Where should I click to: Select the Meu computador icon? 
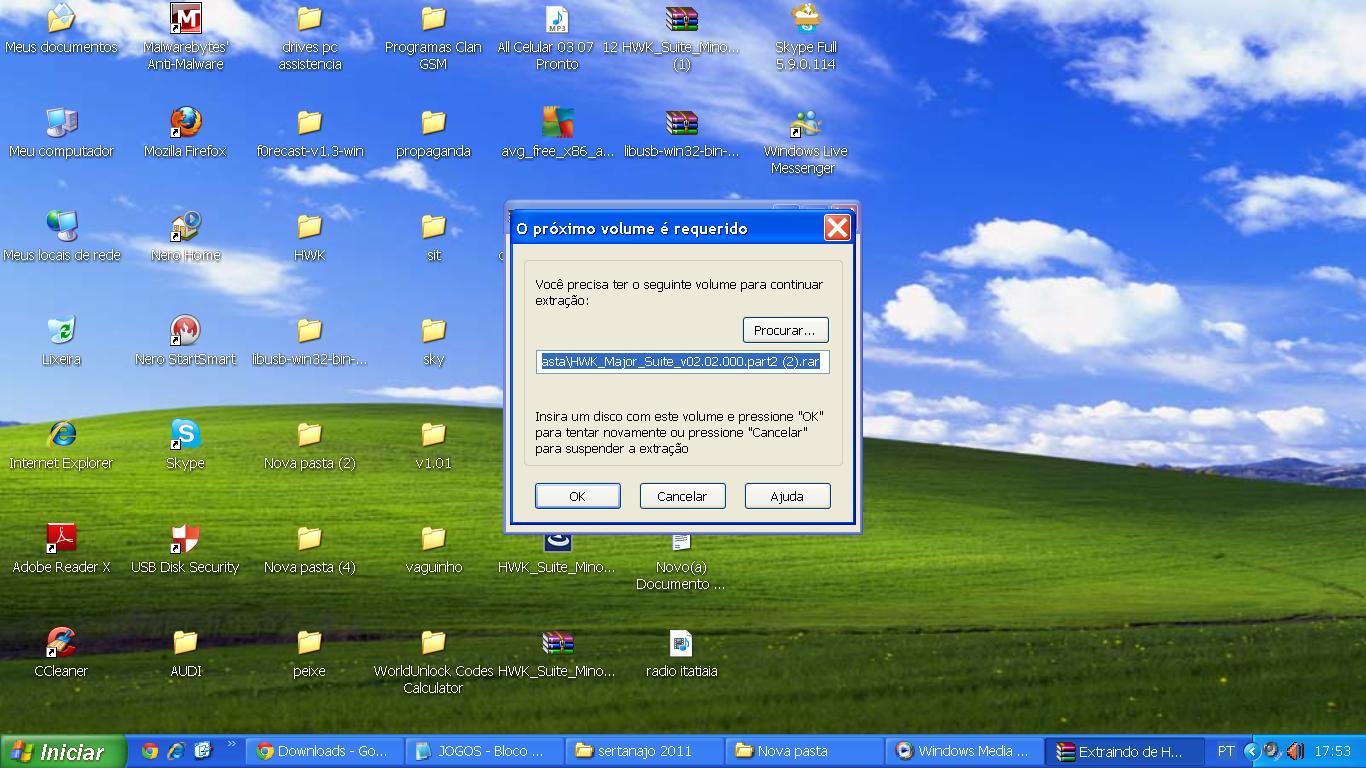pos(61,133)
